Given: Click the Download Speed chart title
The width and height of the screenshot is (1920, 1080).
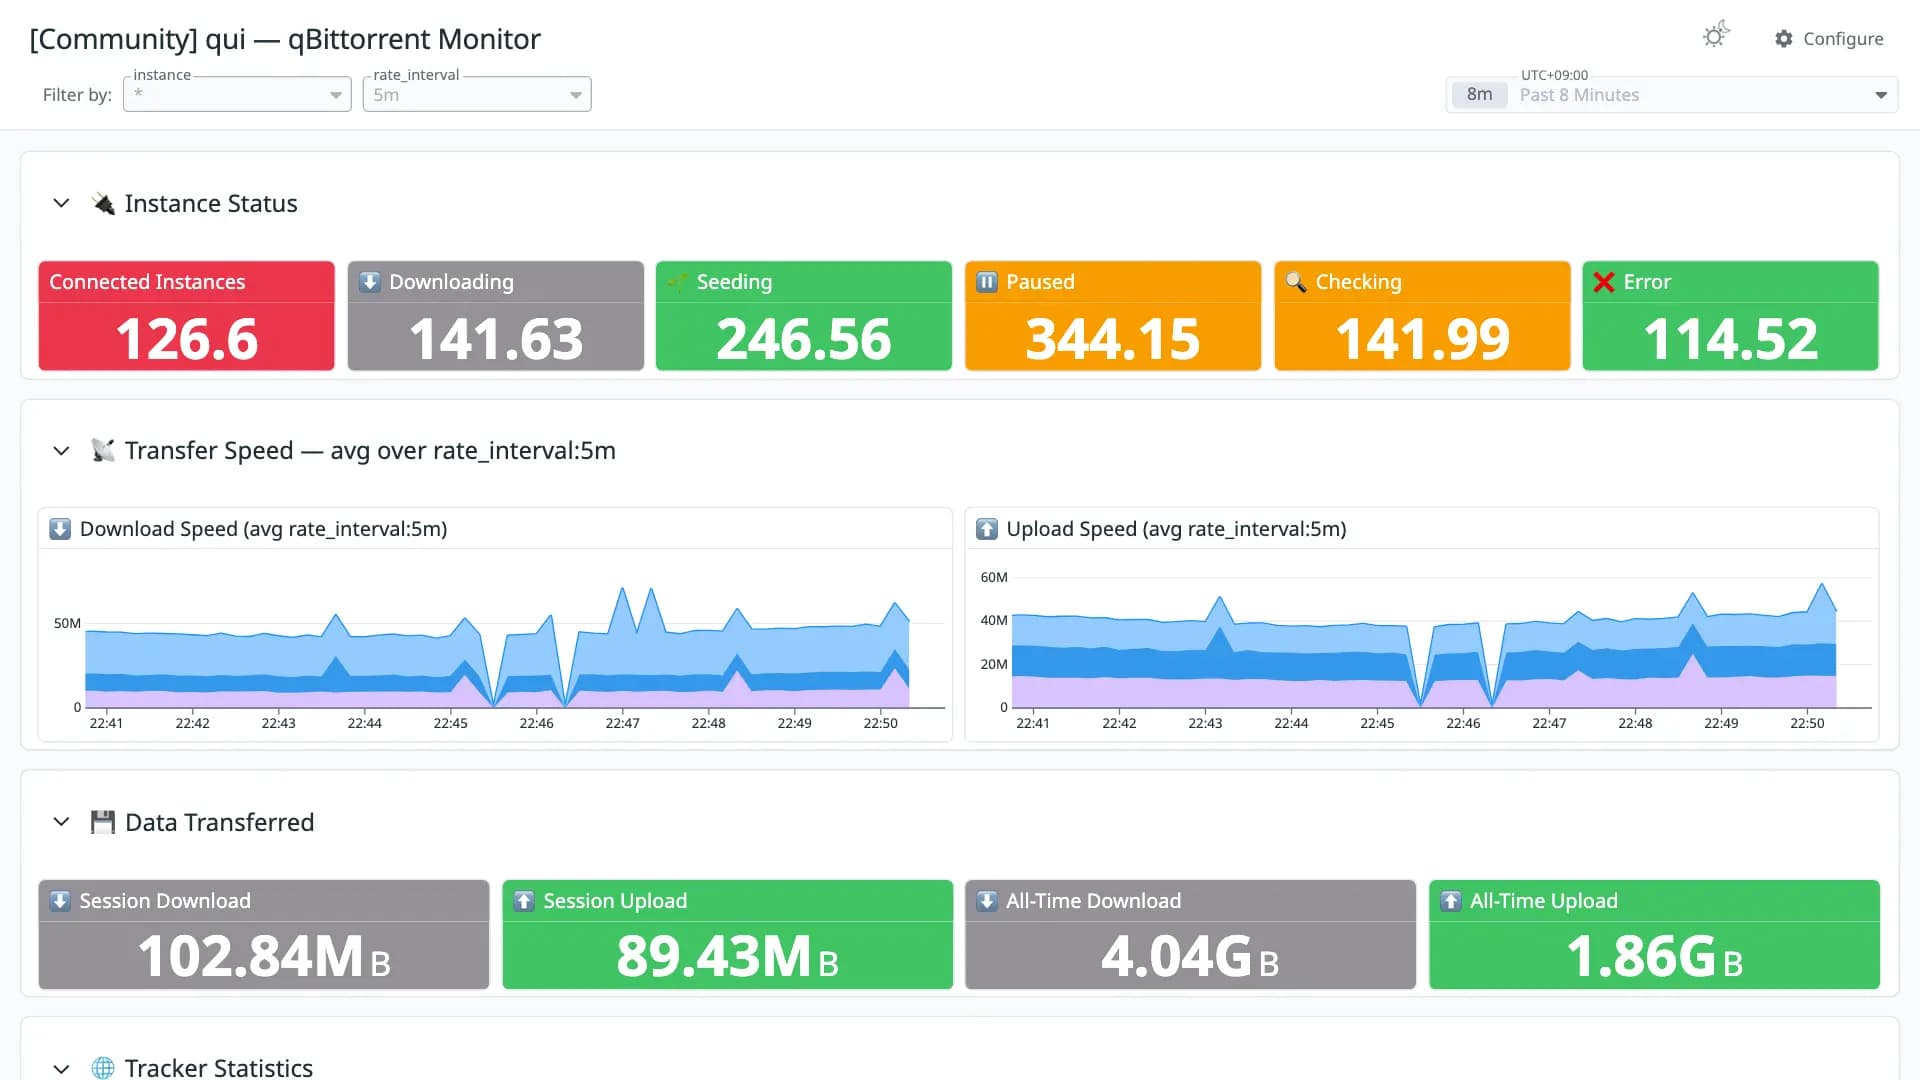Looking at the screenshot, I should coord(263,529).
